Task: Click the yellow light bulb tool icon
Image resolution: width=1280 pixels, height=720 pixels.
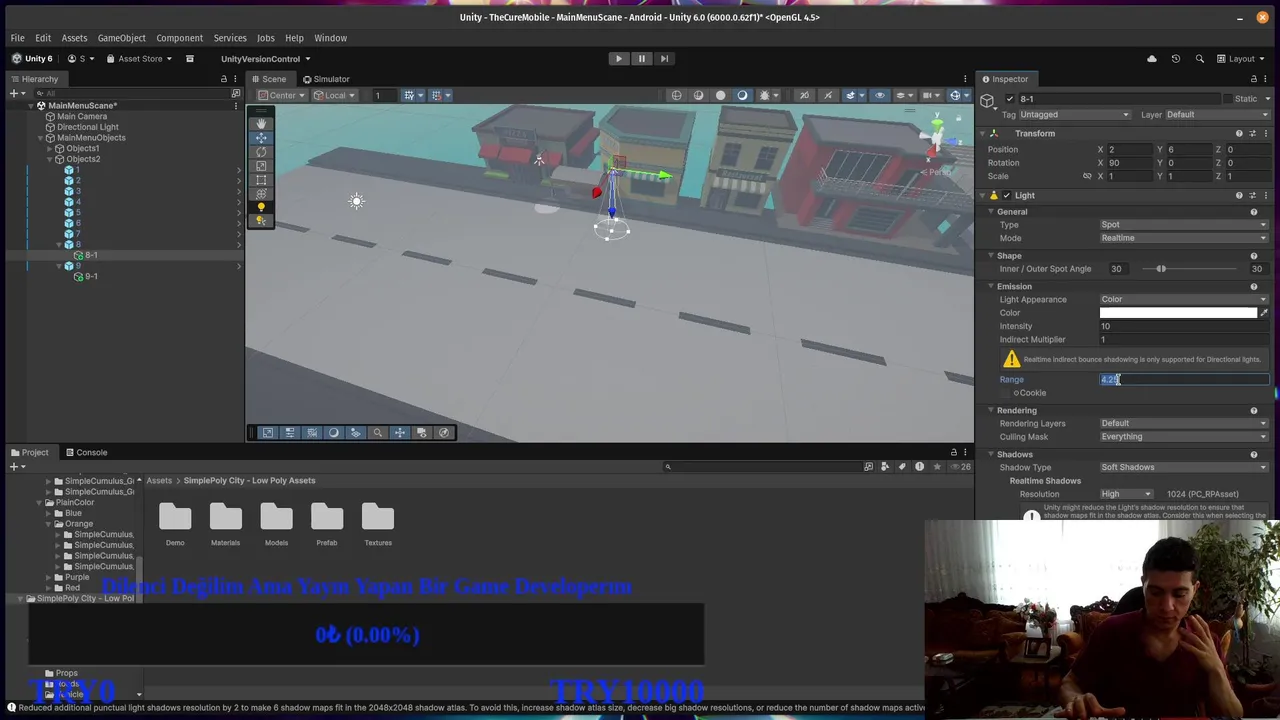Action: click(261, 207)
